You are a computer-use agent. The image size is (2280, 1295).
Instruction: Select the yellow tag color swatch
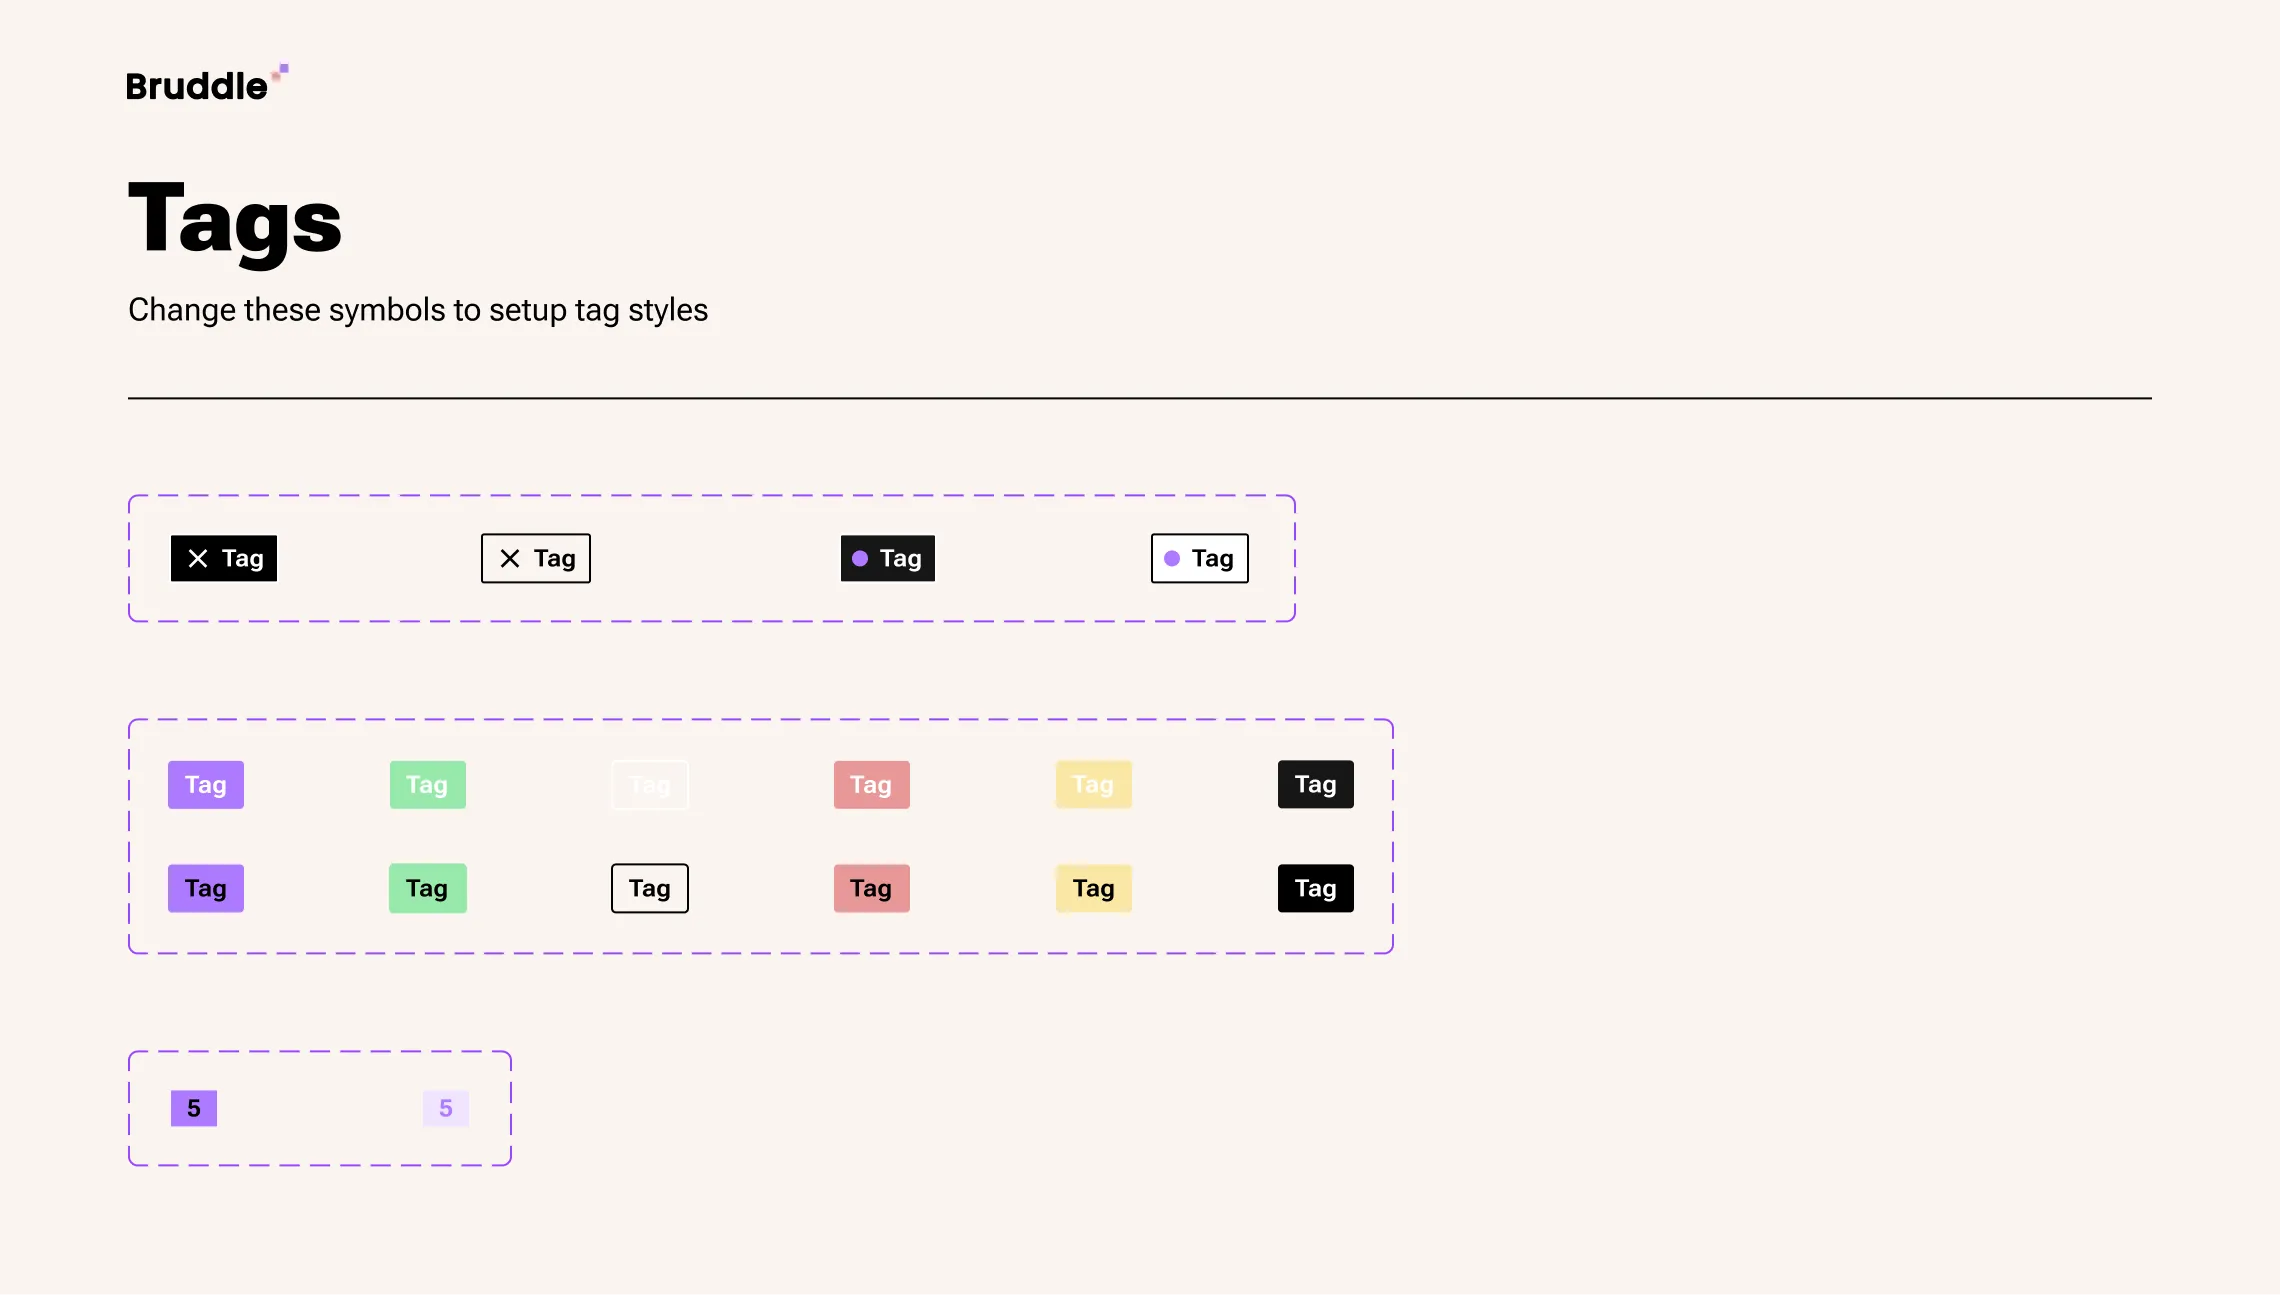(1092, 784)
